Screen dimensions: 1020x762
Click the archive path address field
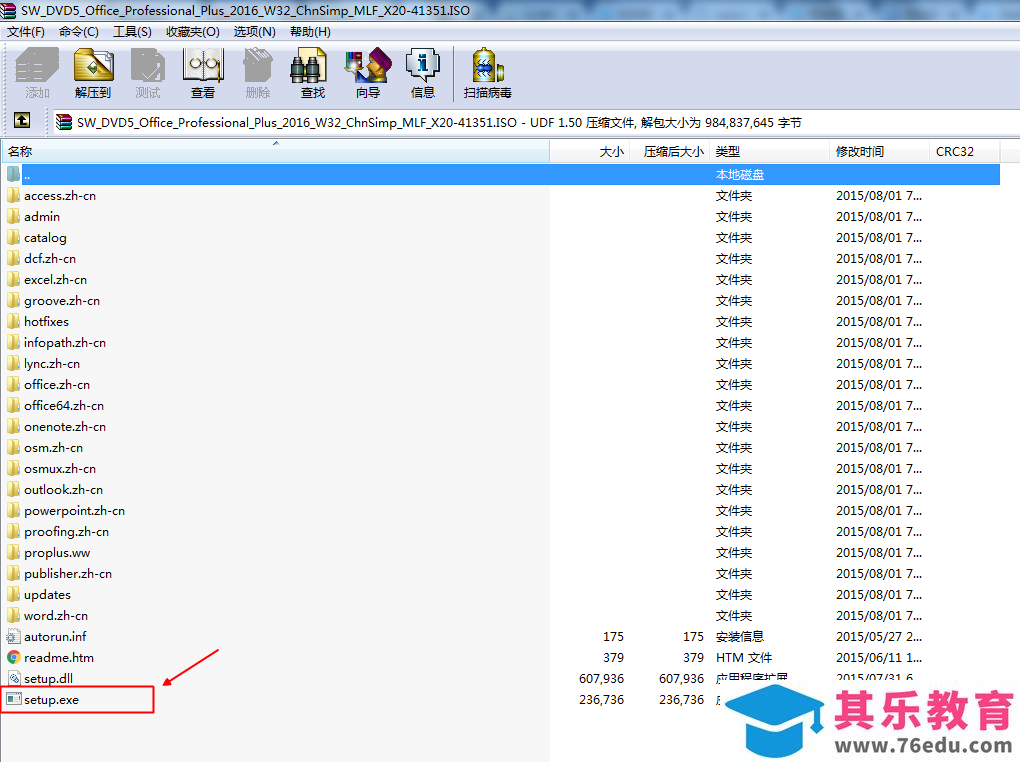pos(536,122)
